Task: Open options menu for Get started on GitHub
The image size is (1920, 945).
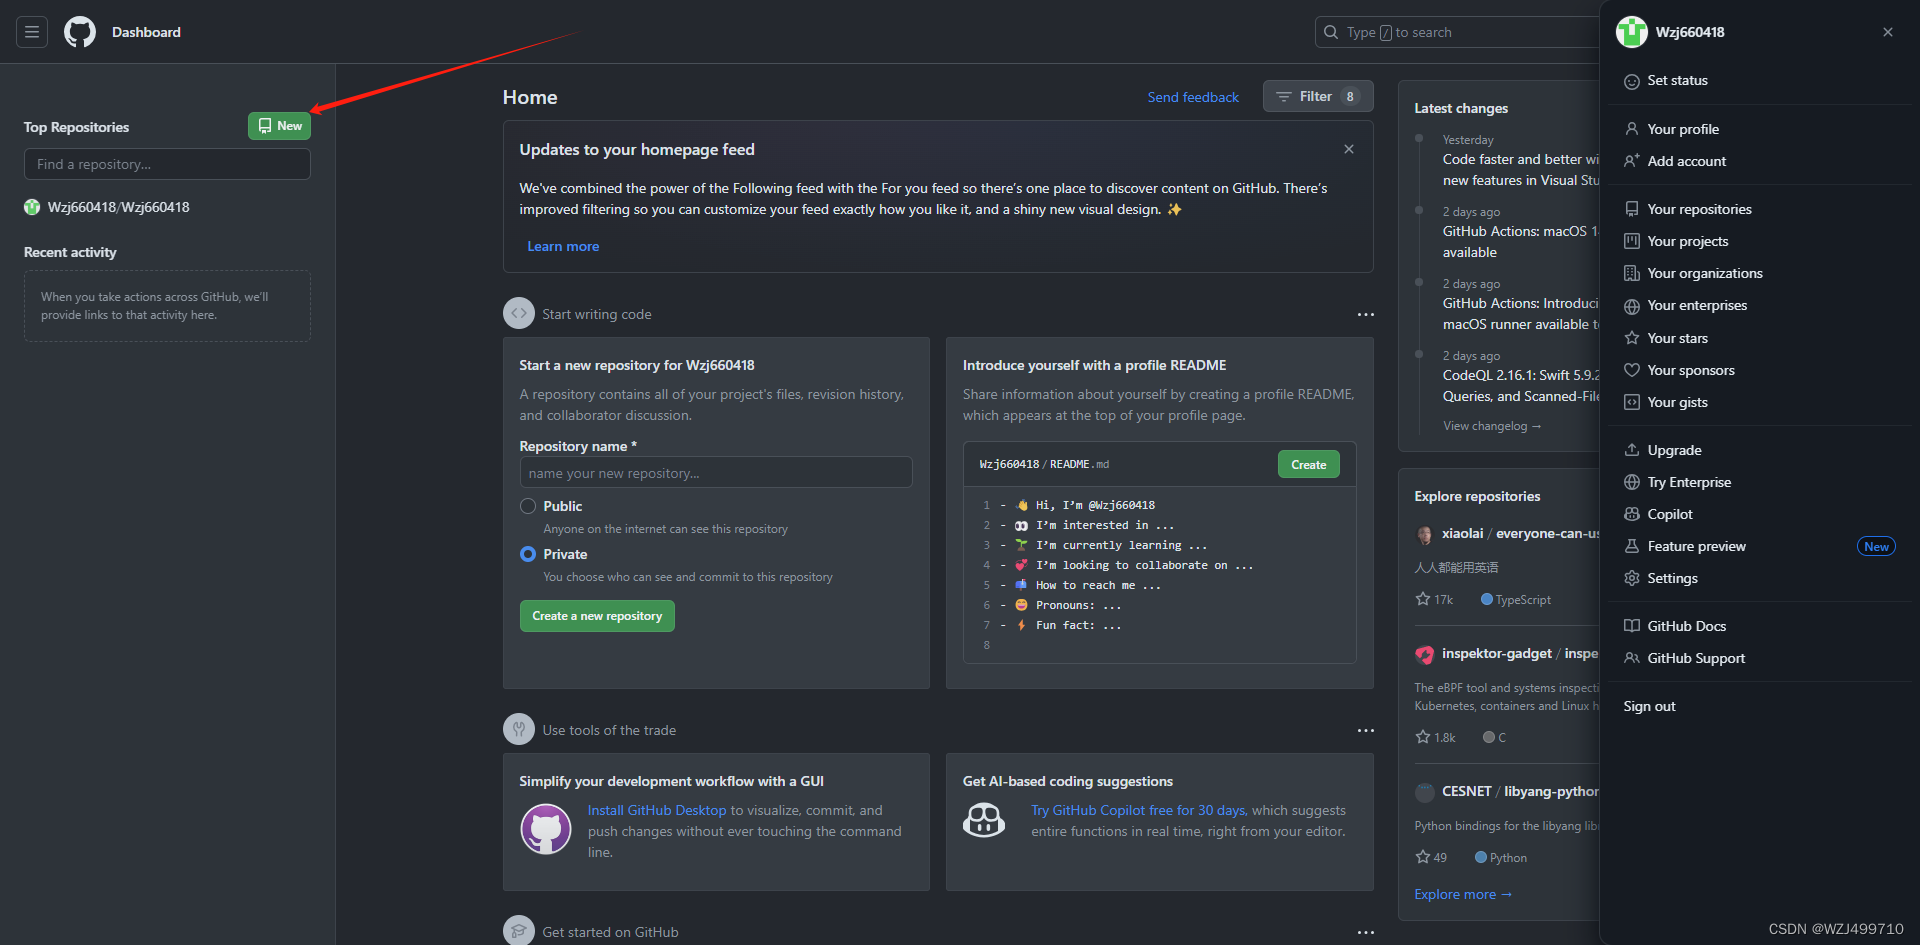Action: (1366, 932)
